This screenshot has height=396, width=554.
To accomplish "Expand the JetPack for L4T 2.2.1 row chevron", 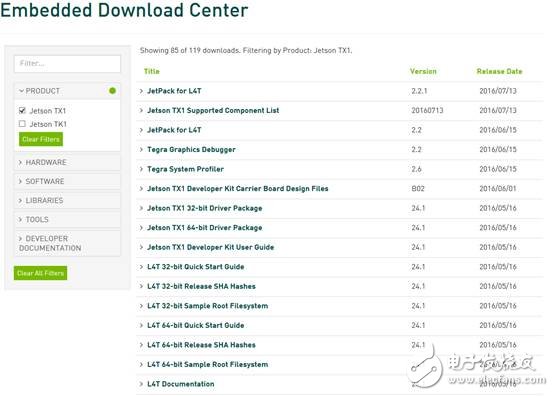I will pyautogui.click(x=141, y=91).
